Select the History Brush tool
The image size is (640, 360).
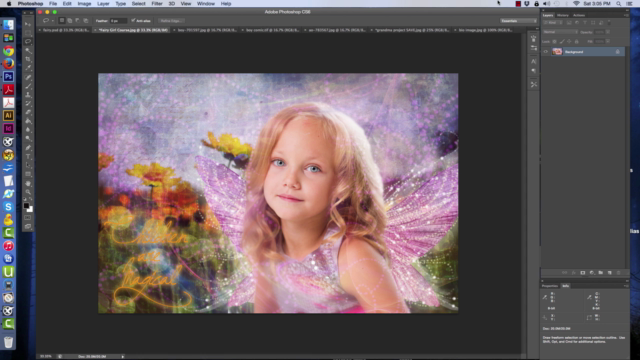pyautogui.click(x=28, y=103)
